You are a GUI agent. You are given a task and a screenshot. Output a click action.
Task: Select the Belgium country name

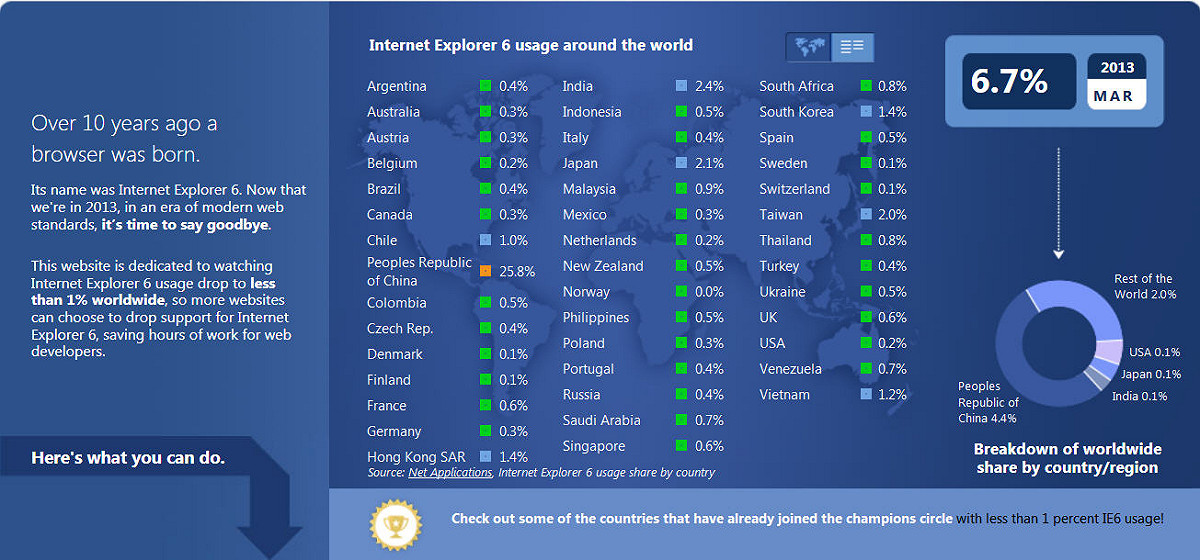[x=392, y=163]
